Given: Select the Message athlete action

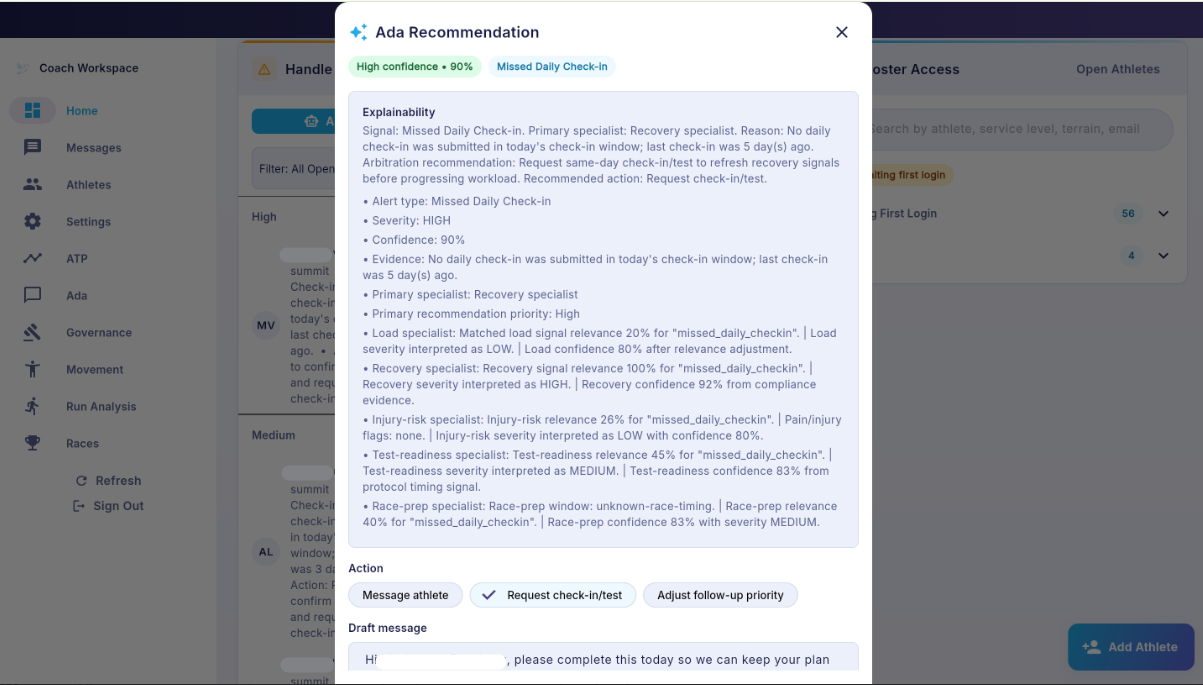Looking at the screenshot, I should pyautogui.click(x=405, y=594).
